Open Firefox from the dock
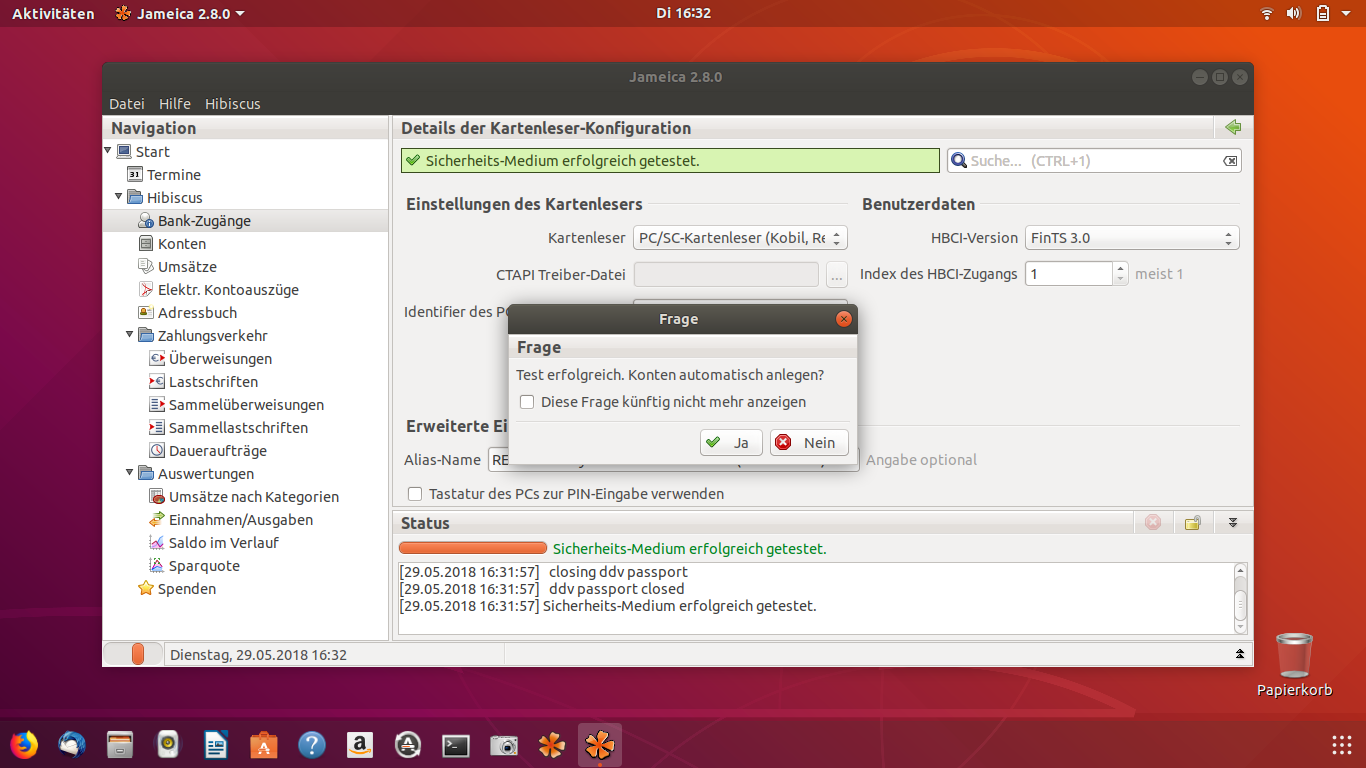This screenshot has width=1366, height=768. [x=23, y=745]
